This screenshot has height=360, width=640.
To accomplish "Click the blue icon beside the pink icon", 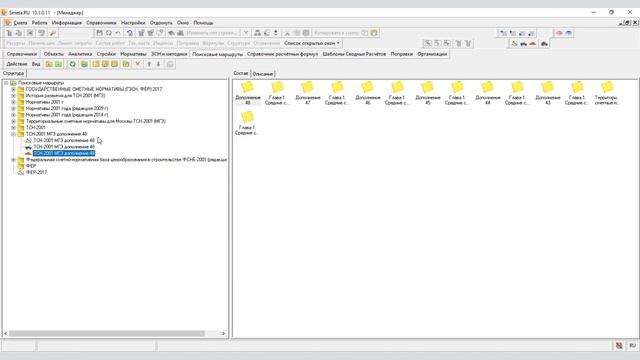I will pyautogui.click(x=569, y=33).
